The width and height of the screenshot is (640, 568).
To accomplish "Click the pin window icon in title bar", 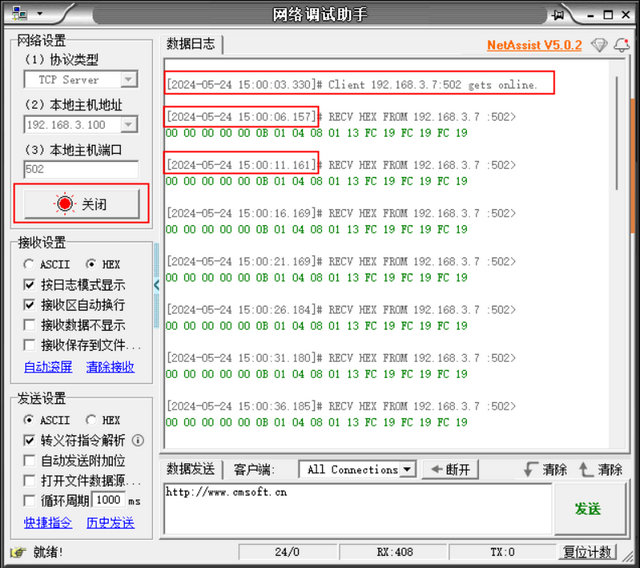I will pos(563,14).
